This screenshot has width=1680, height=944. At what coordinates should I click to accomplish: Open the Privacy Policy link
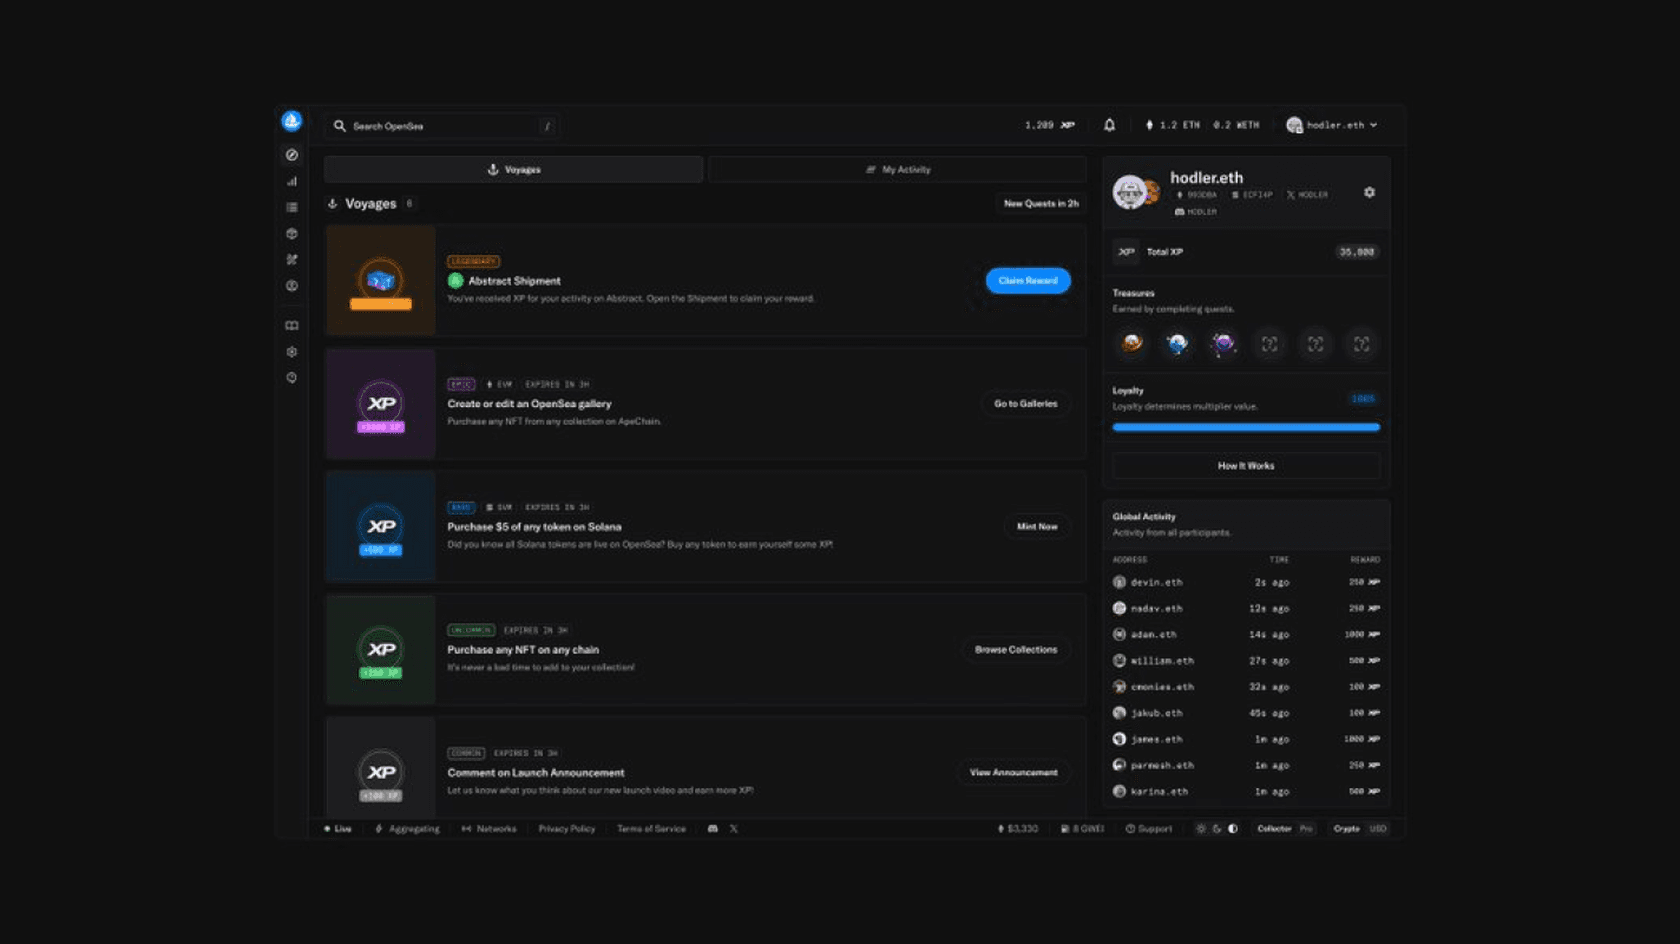tap(566, 828)
